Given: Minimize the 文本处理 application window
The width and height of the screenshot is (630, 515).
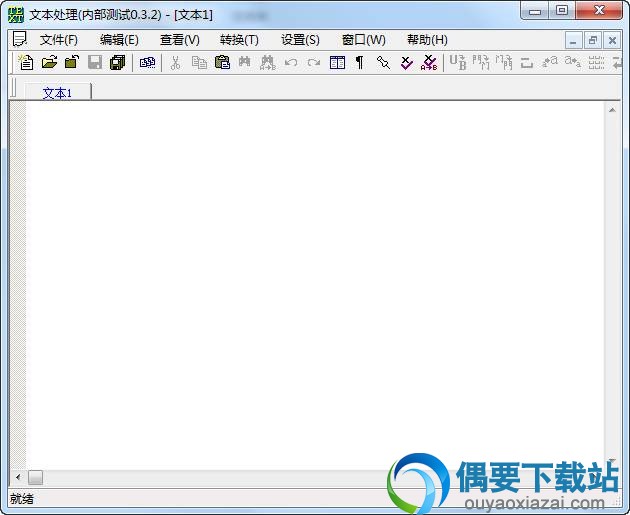Looking at the screenshot, I should (535, 11).
